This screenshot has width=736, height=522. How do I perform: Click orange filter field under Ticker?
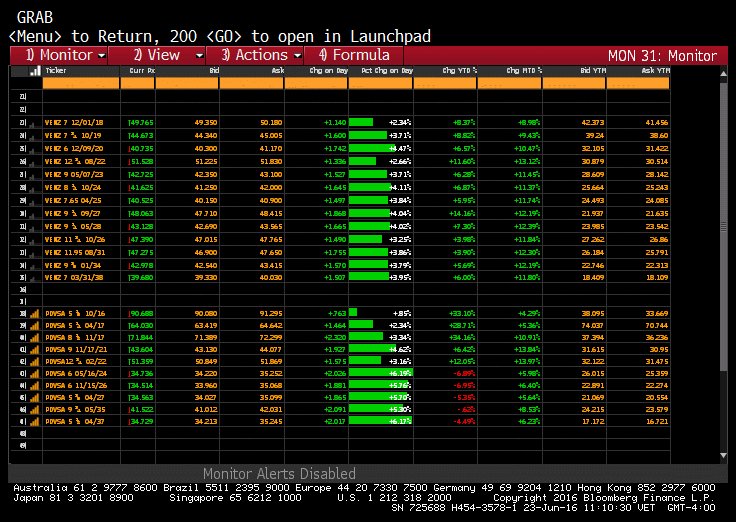tap(81, 84)
